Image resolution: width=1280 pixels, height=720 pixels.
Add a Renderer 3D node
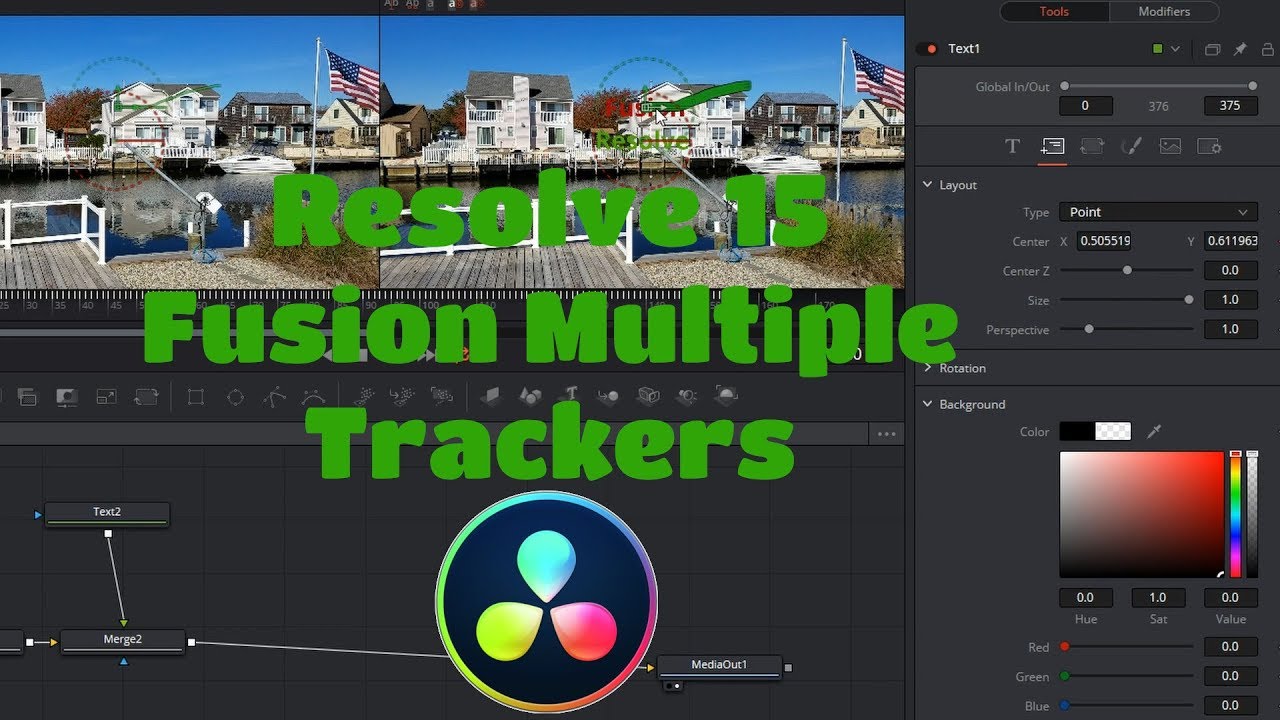point(726,397)
